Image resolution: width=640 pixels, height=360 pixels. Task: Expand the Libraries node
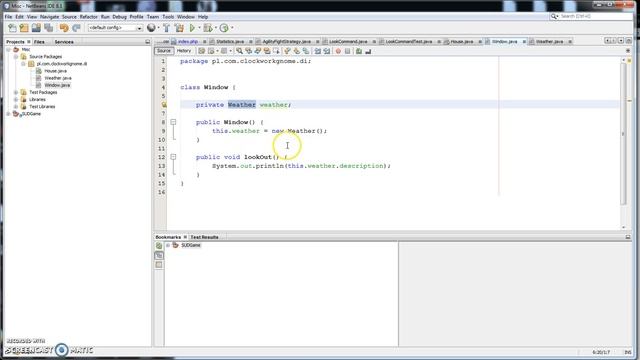[x=16, y=100]
